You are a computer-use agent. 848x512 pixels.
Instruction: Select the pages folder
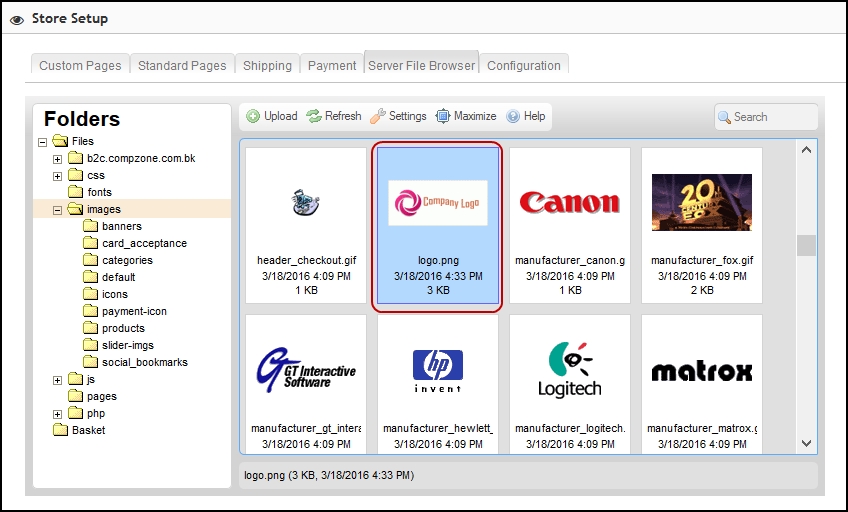tap(92, 396)
